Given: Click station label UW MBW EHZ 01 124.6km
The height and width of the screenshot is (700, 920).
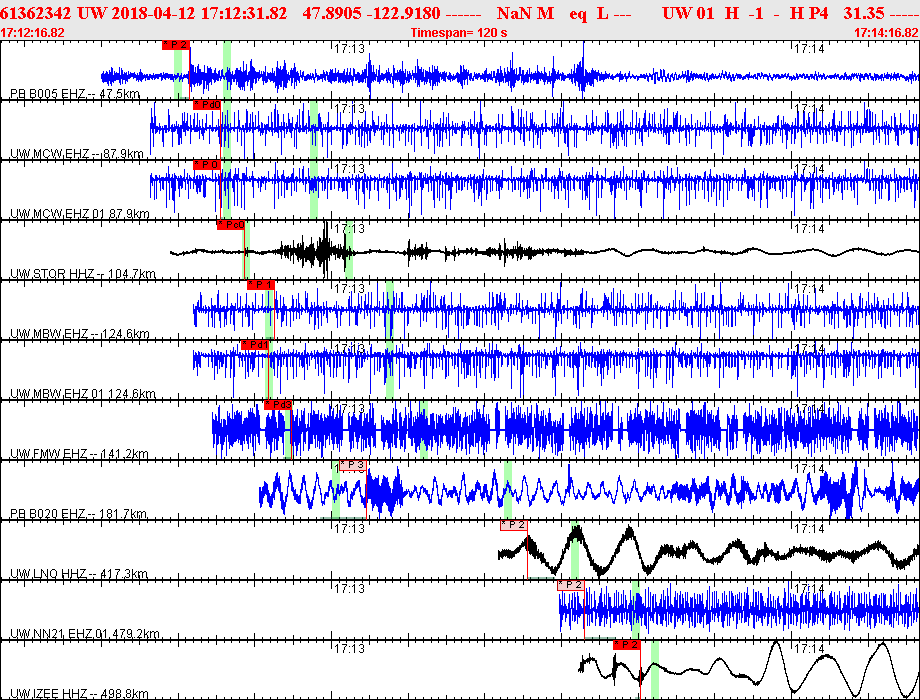Looking at the screenshot, I should 83,394.
